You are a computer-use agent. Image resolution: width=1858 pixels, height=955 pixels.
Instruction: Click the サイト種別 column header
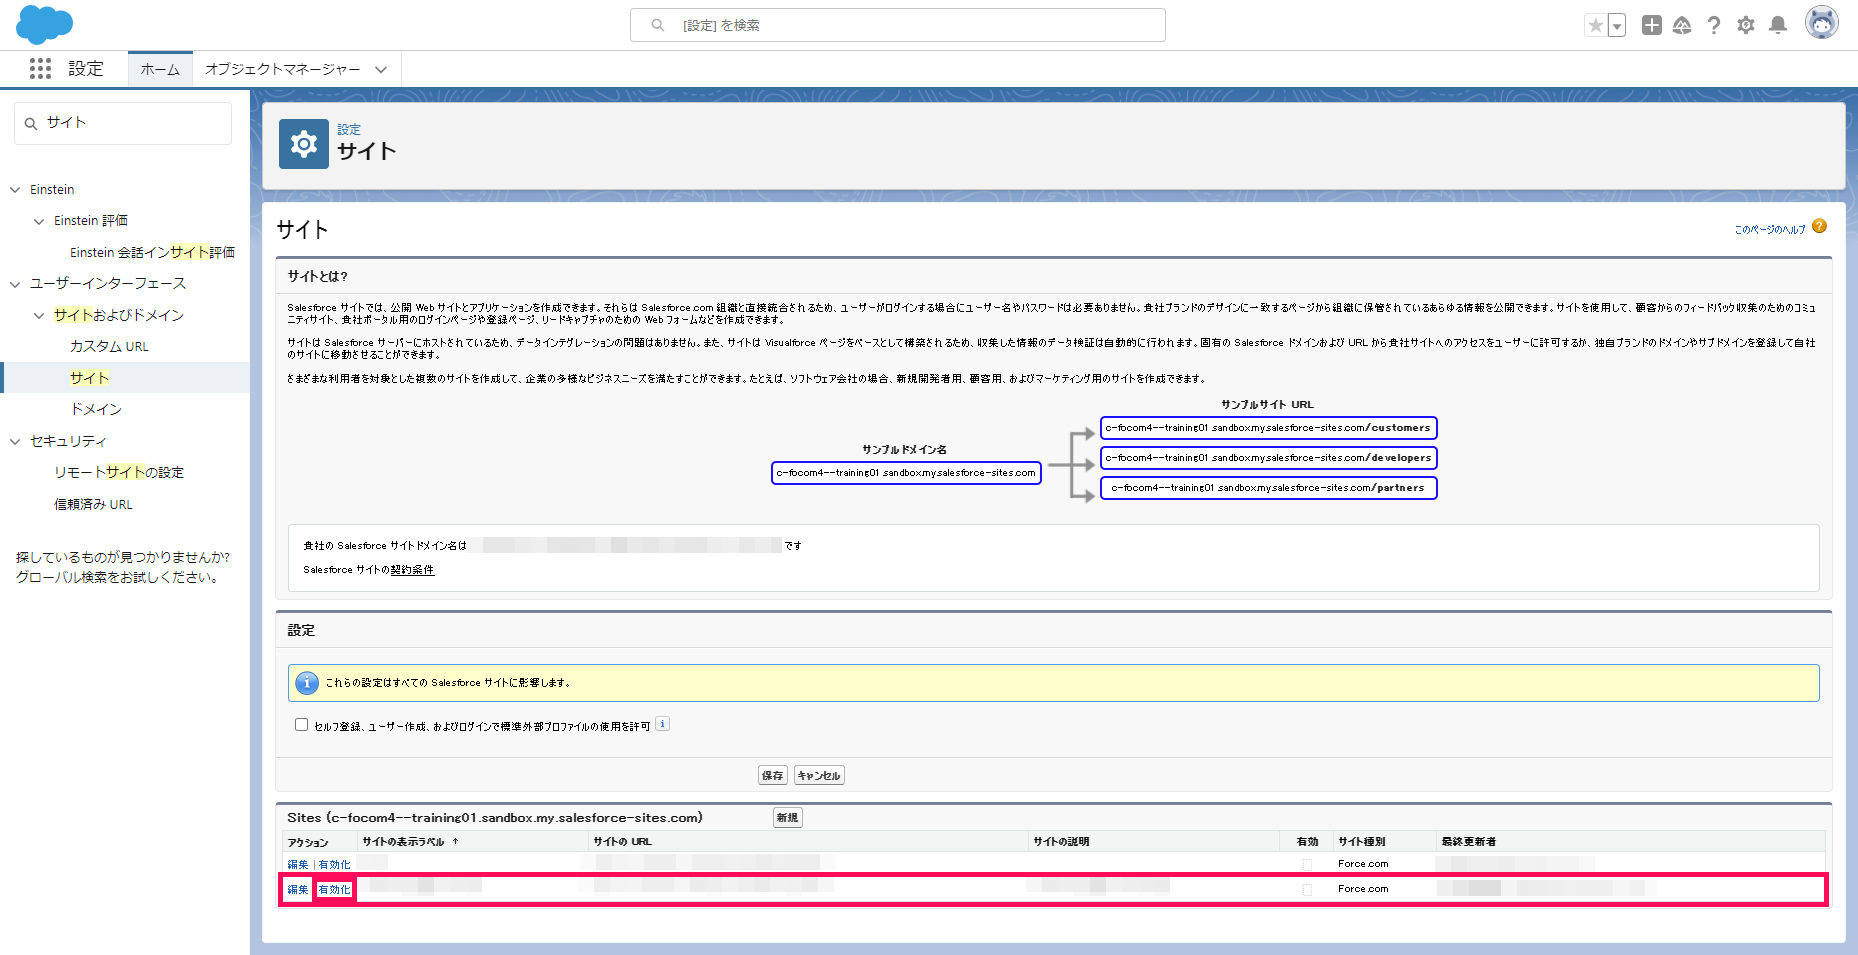coord(1362,842)
